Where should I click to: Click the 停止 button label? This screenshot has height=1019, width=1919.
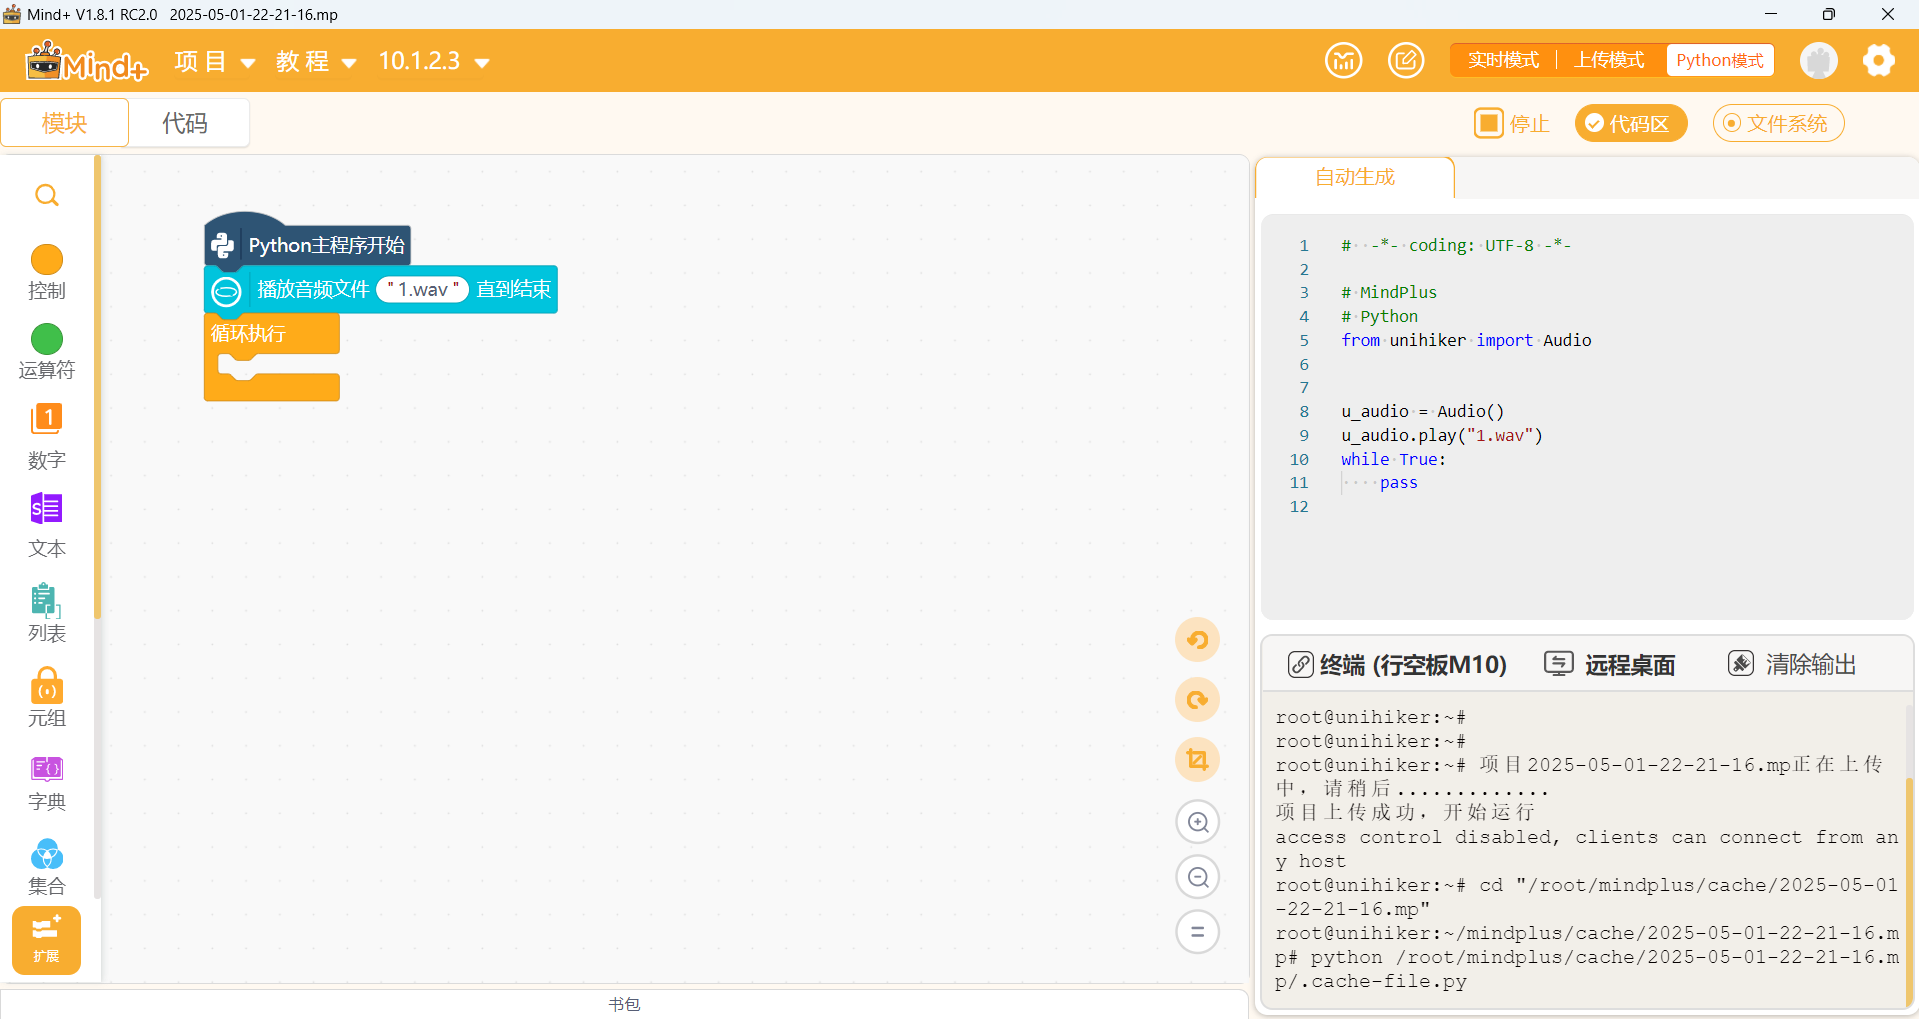(1529, 124)
